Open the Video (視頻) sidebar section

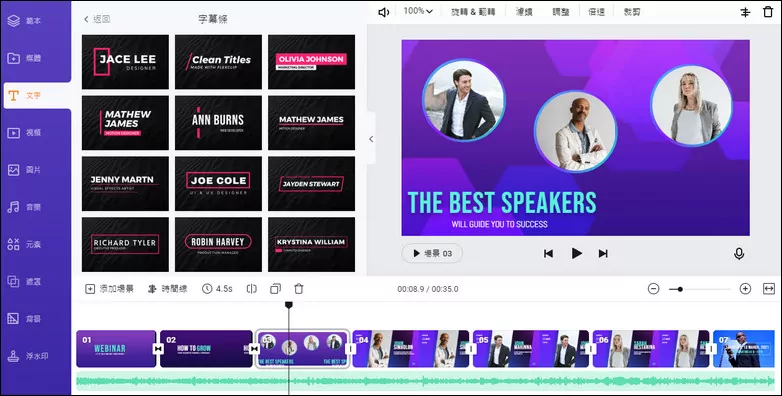click(x=25, y=133)
